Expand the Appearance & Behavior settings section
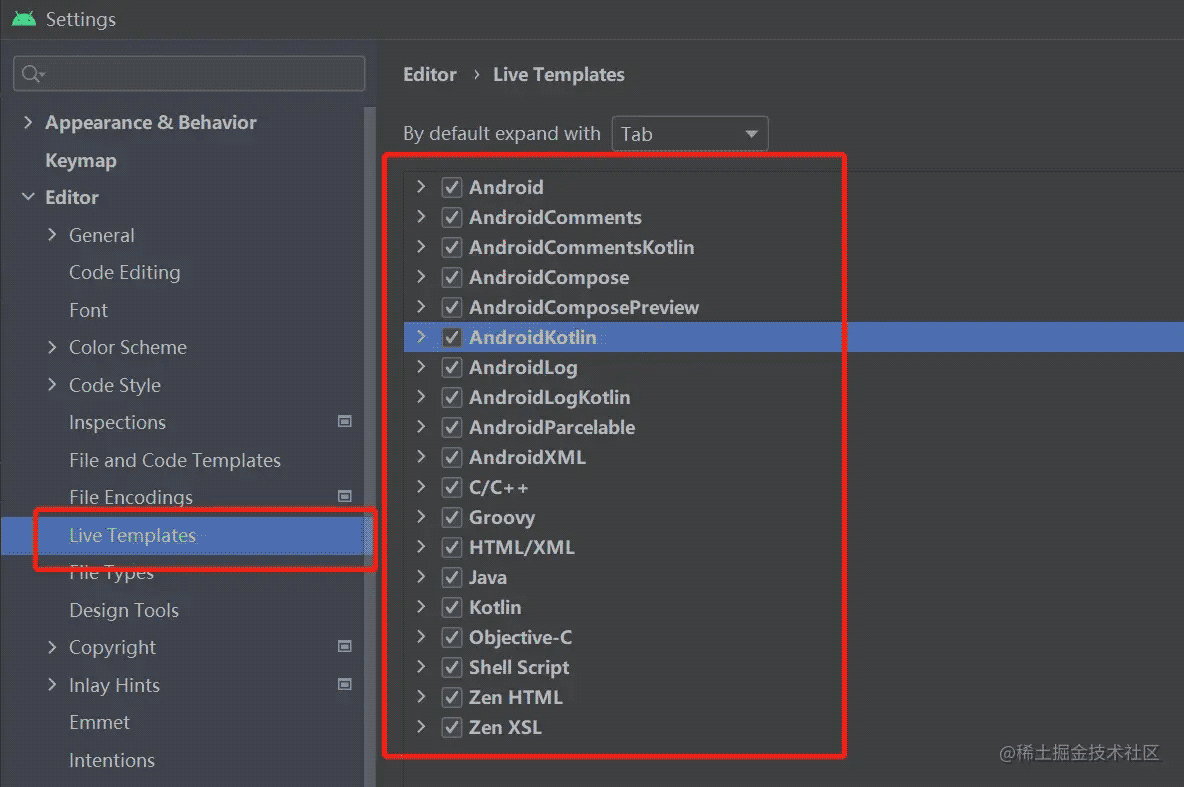 (28, 123)
